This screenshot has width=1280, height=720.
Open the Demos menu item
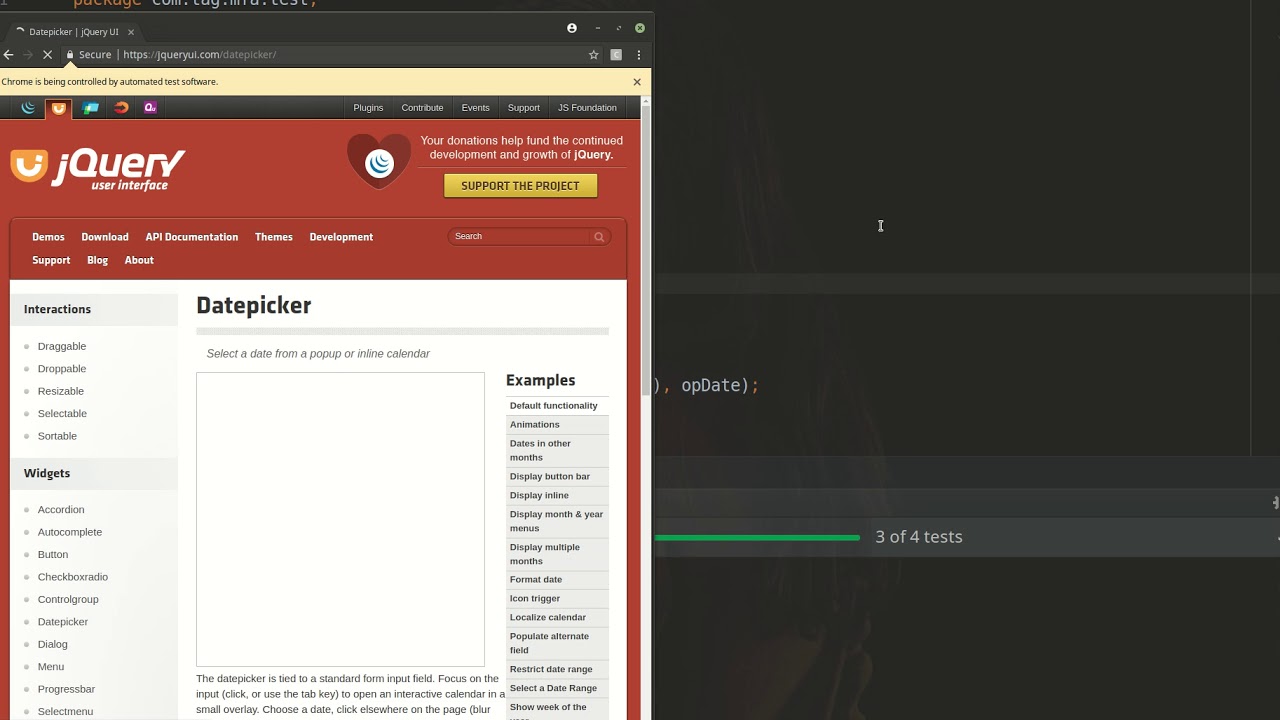(x=48, y=237)
